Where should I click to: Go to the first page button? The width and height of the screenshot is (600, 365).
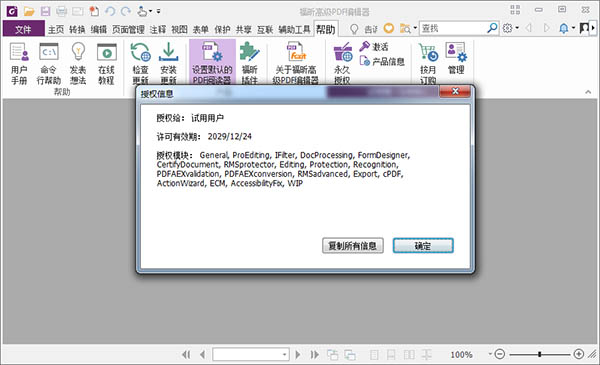click(186, 355)
